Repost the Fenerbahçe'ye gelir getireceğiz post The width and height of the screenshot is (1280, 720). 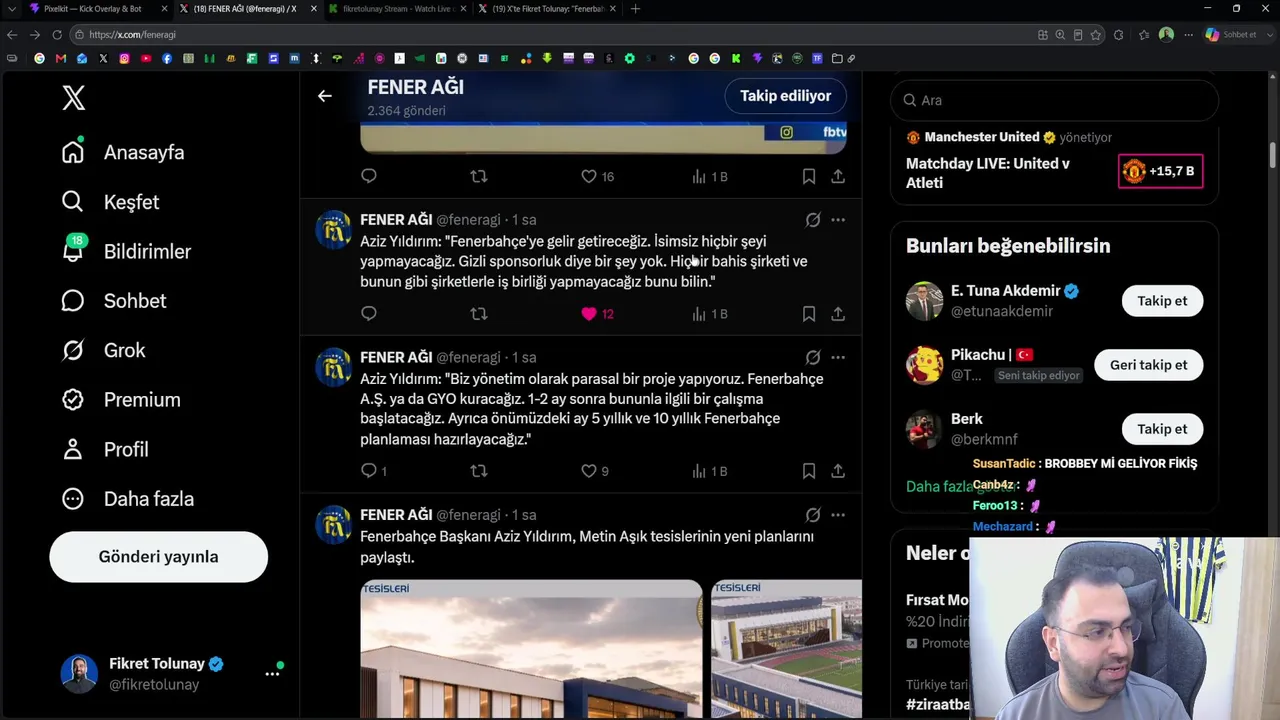[479, 314]
